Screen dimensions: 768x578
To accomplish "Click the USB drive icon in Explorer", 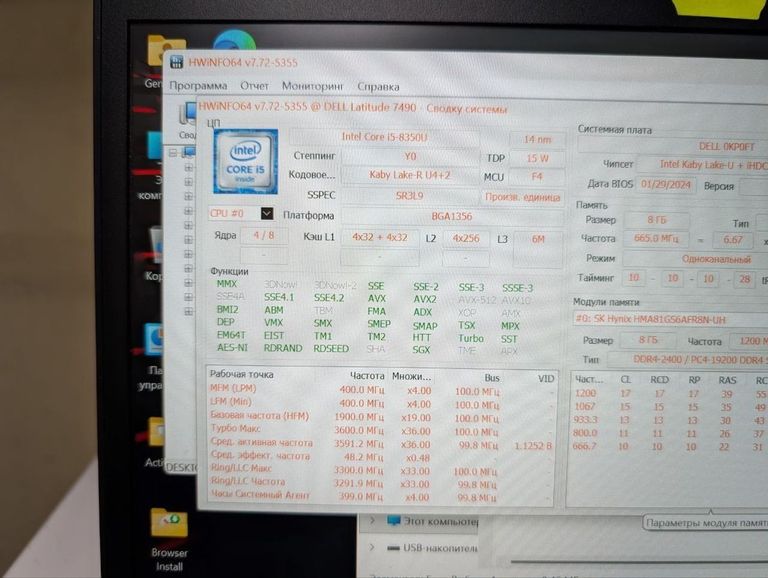I will 393,548.
